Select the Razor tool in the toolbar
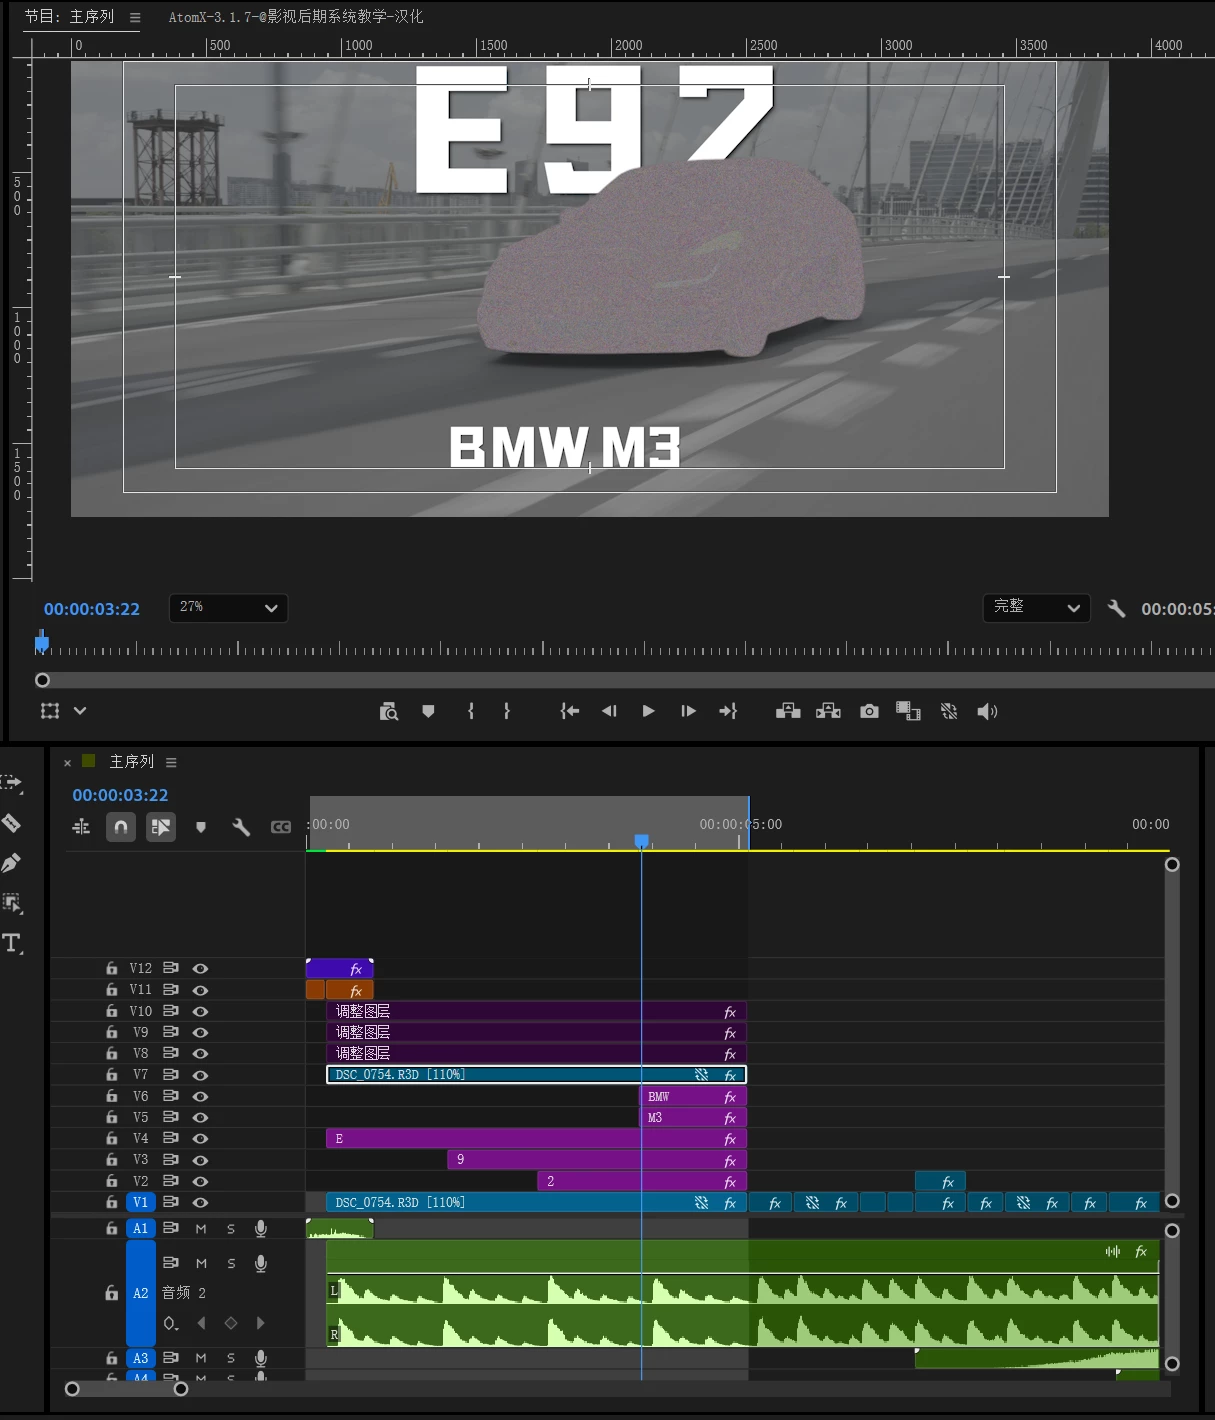Screen dimensions: 1215x1420 [x=11, y=823]
